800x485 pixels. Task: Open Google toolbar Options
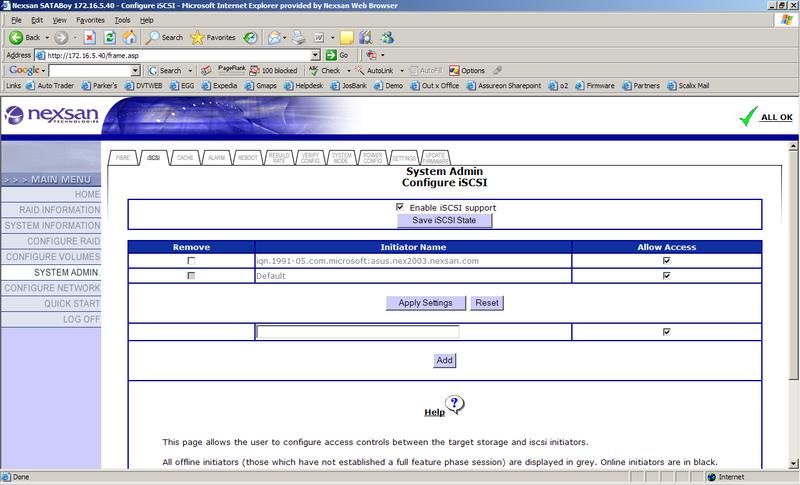[467, 70]
